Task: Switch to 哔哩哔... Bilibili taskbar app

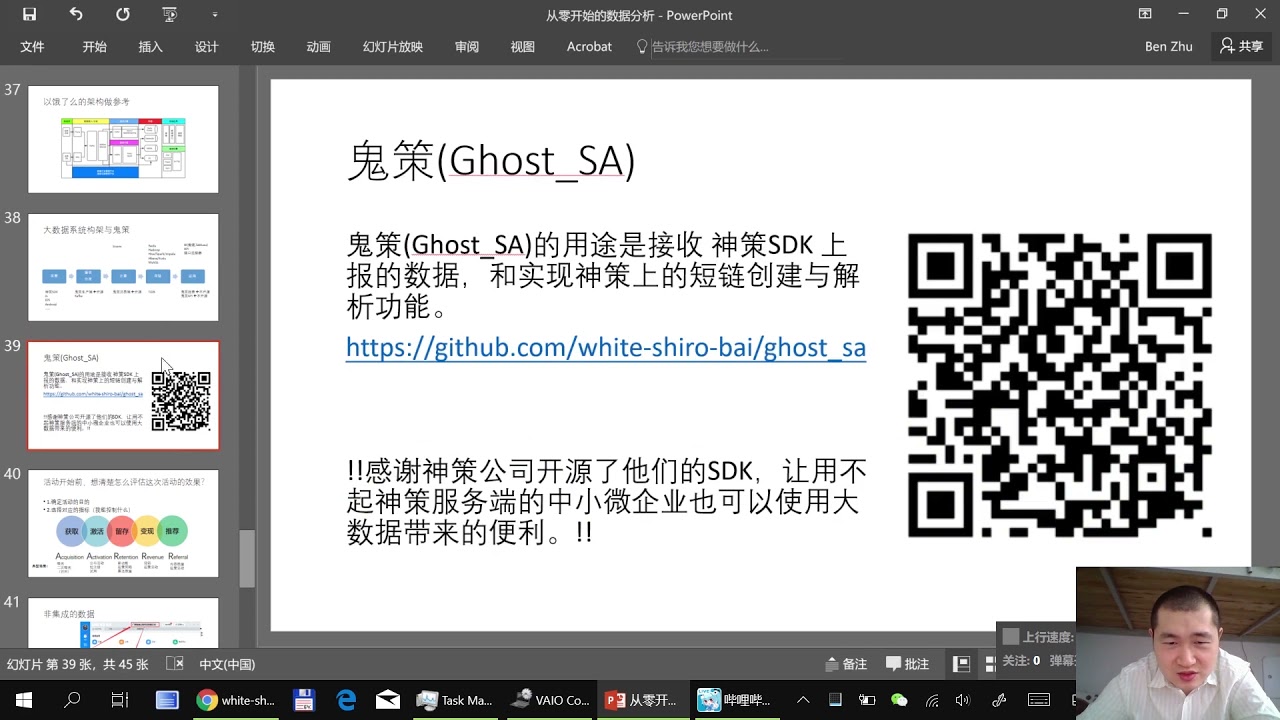Action: [735, 700]
